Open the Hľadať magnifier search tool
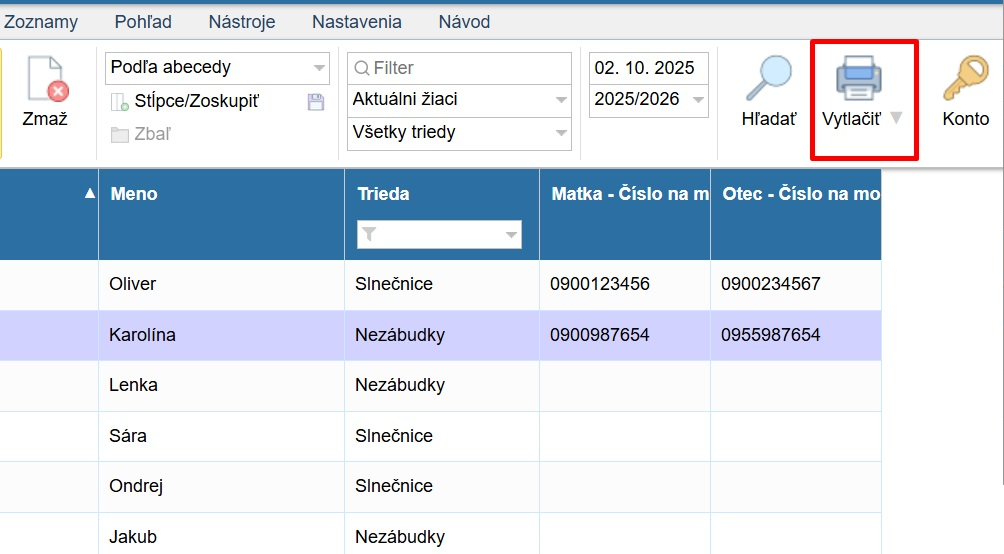The height and width of the screenshot is (554, 1004). click(x=768, y=79)
